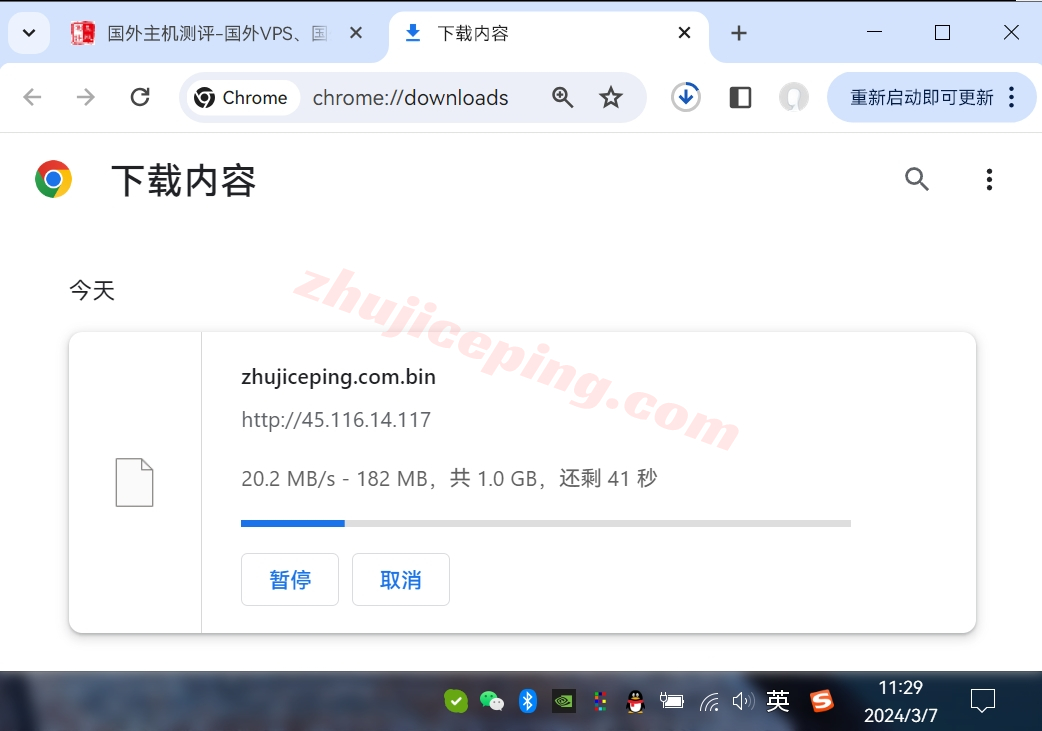The image size is (1042, 731).
Task: Open downloads page three-dot menu
Action: (989, 179)
